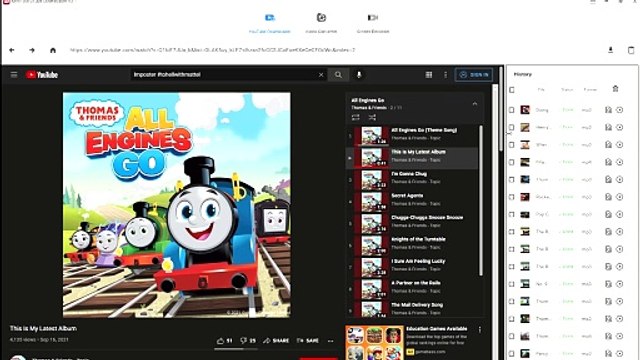The image size is (640, 360).
Task: Check the box for the No S history row
Action: click(512, 284)
